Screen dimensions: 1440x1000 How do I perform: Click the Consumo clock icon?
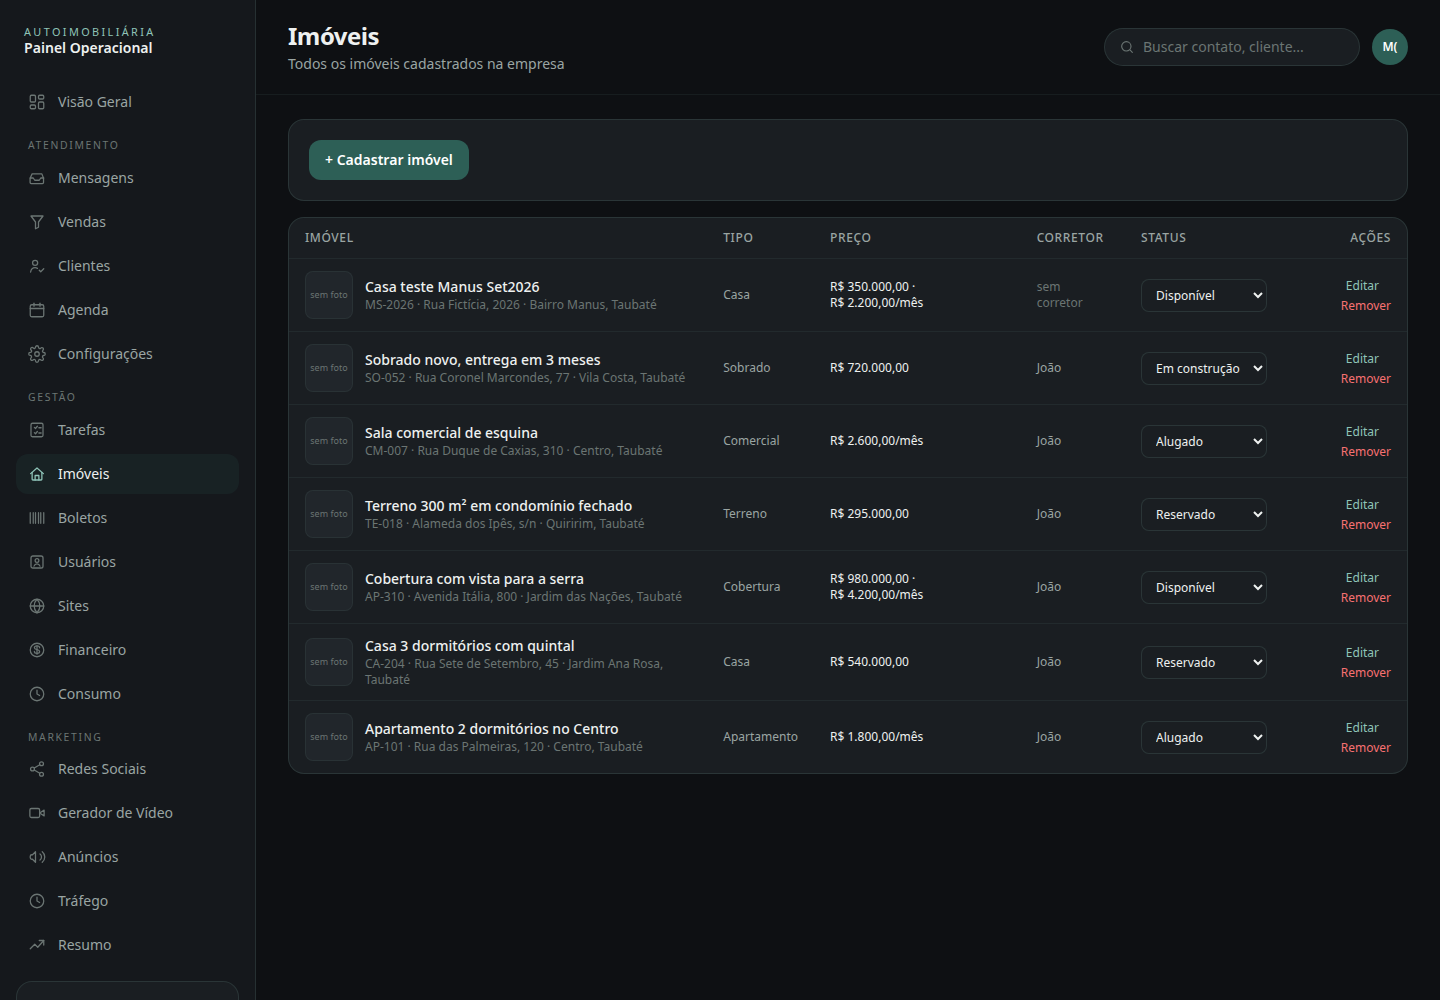tap(37, 694)
